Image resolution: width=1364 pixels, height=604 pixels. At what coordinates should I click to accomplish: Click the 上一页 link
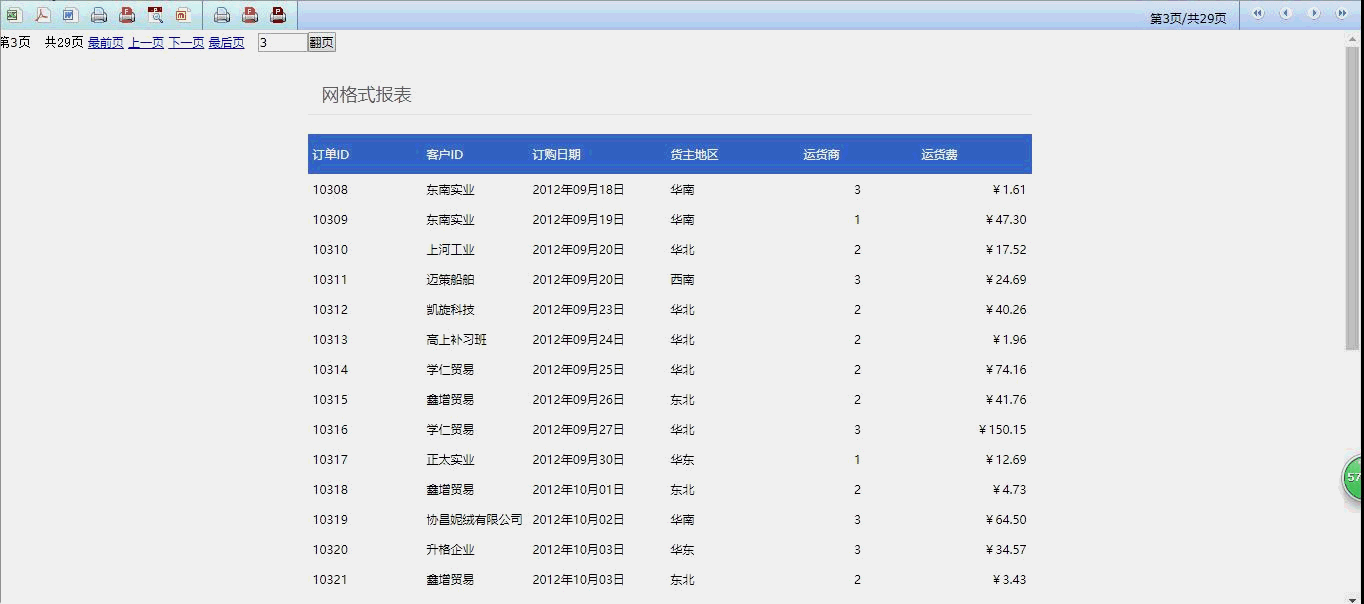pyautogui.click(x=146, y=42)
